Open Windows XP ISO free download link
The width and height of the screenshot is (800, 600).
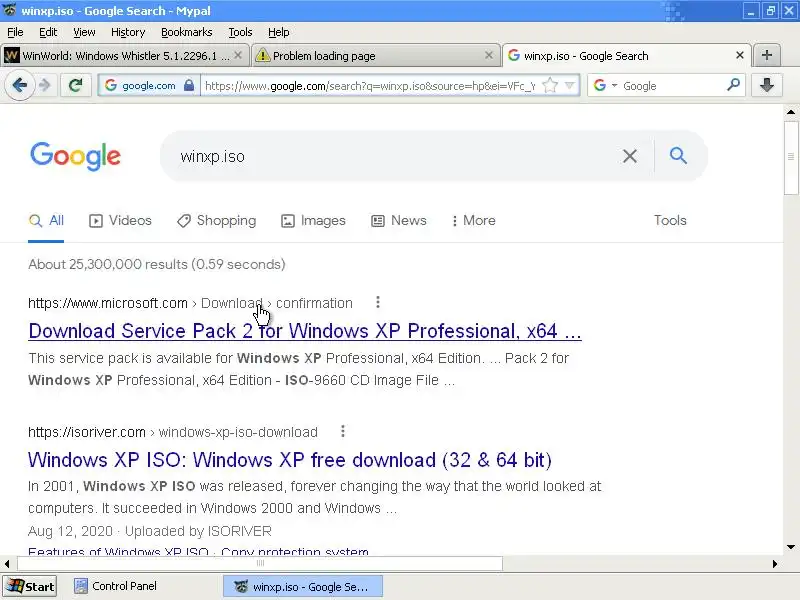click(290, 460)
